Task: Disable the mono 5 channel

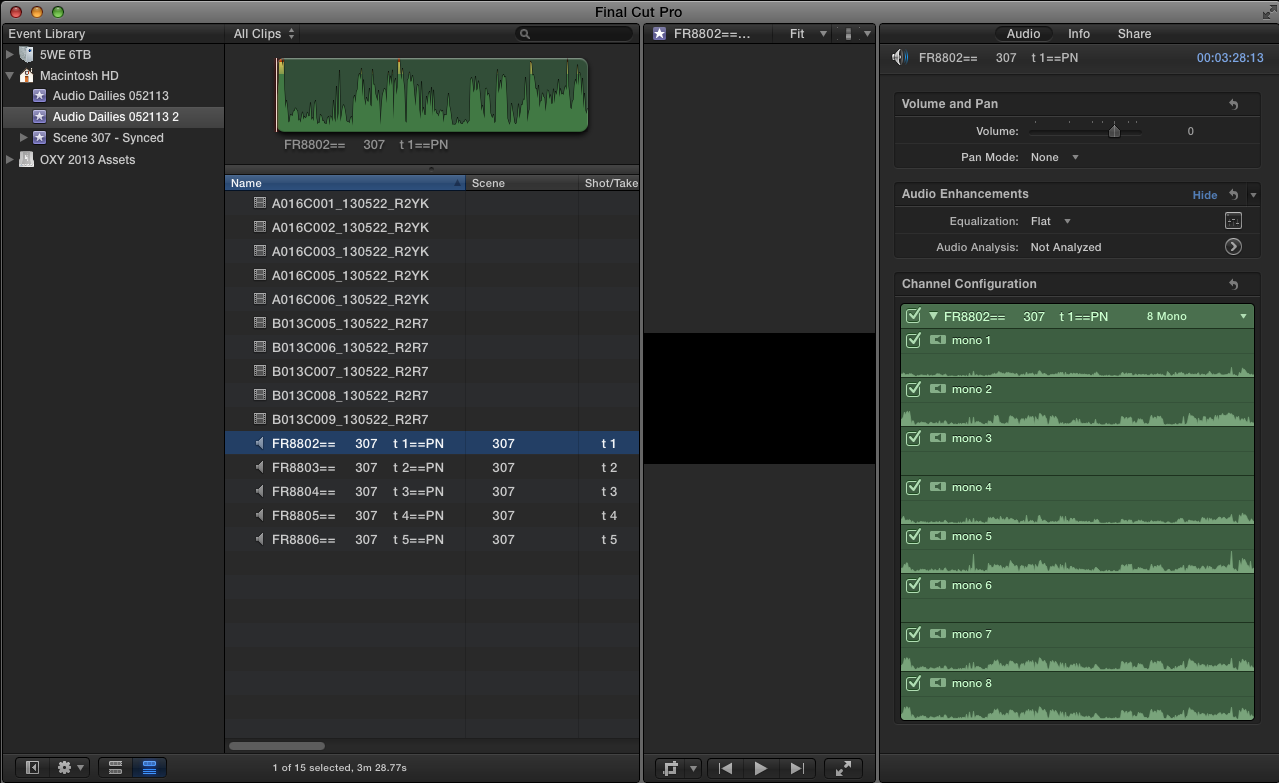Action: 913,536
